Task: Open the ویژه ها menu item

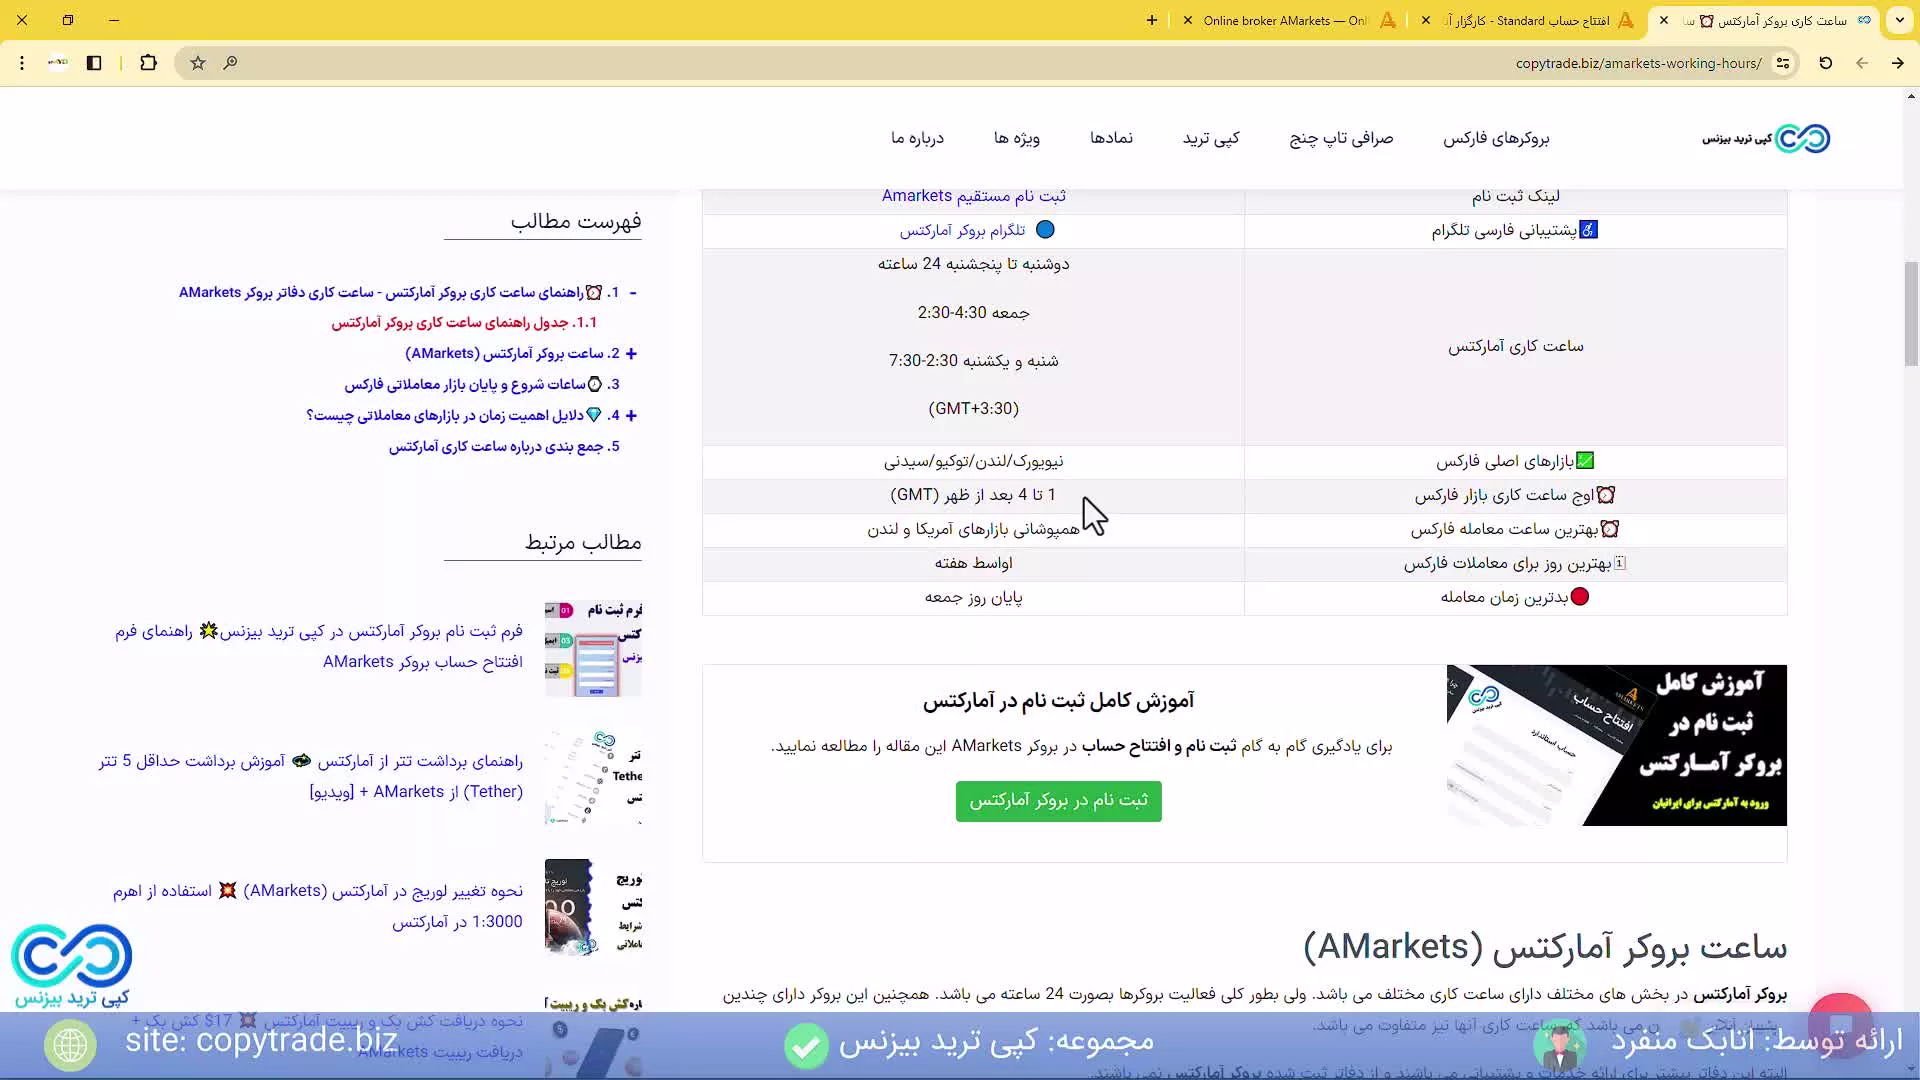Action: (x=1017, y=138)
